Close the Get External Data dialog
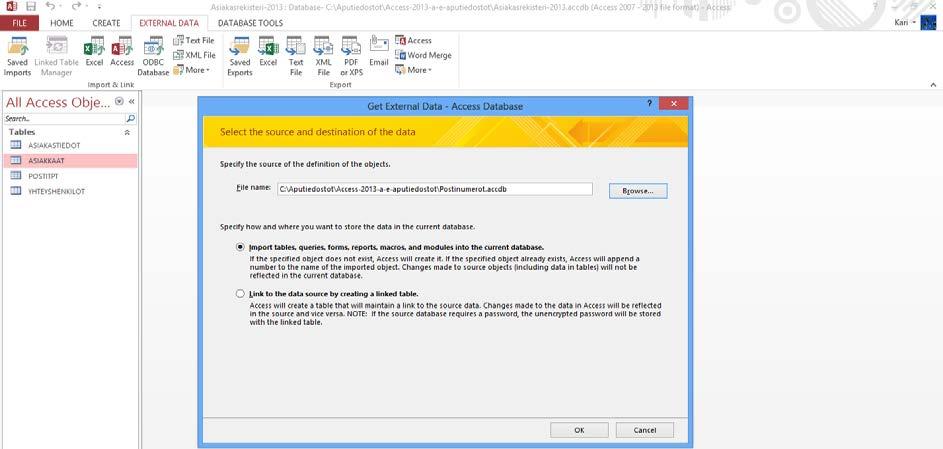This screenshot has height=449, width=943. pyautogui.click(x=674, y=103)
